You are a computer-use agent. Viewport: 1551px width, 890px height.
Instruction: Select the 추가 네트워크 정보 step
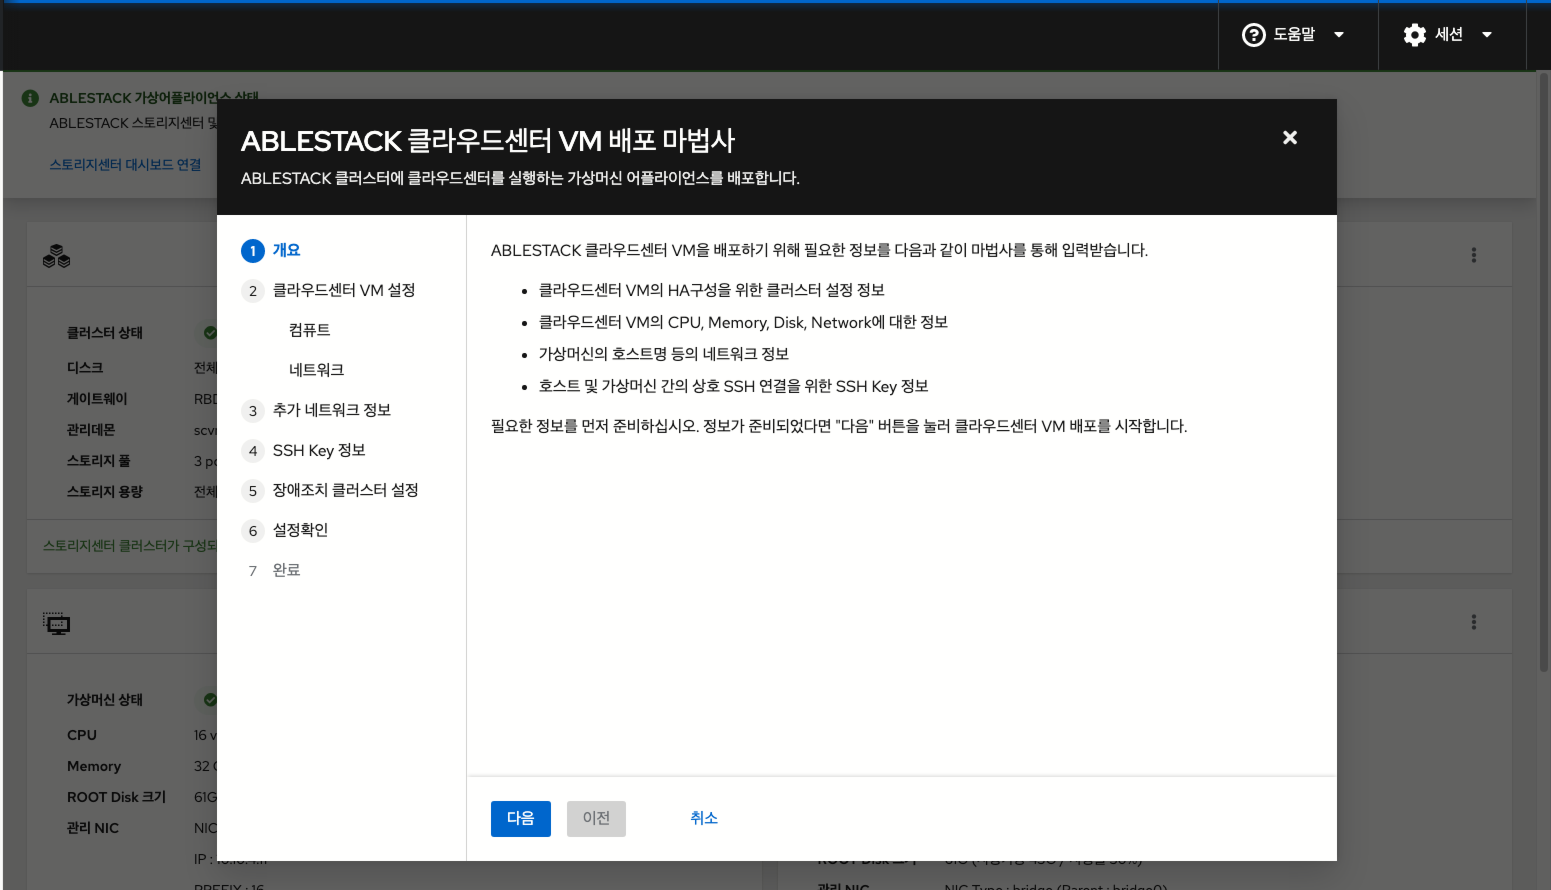tap(332, 410)
